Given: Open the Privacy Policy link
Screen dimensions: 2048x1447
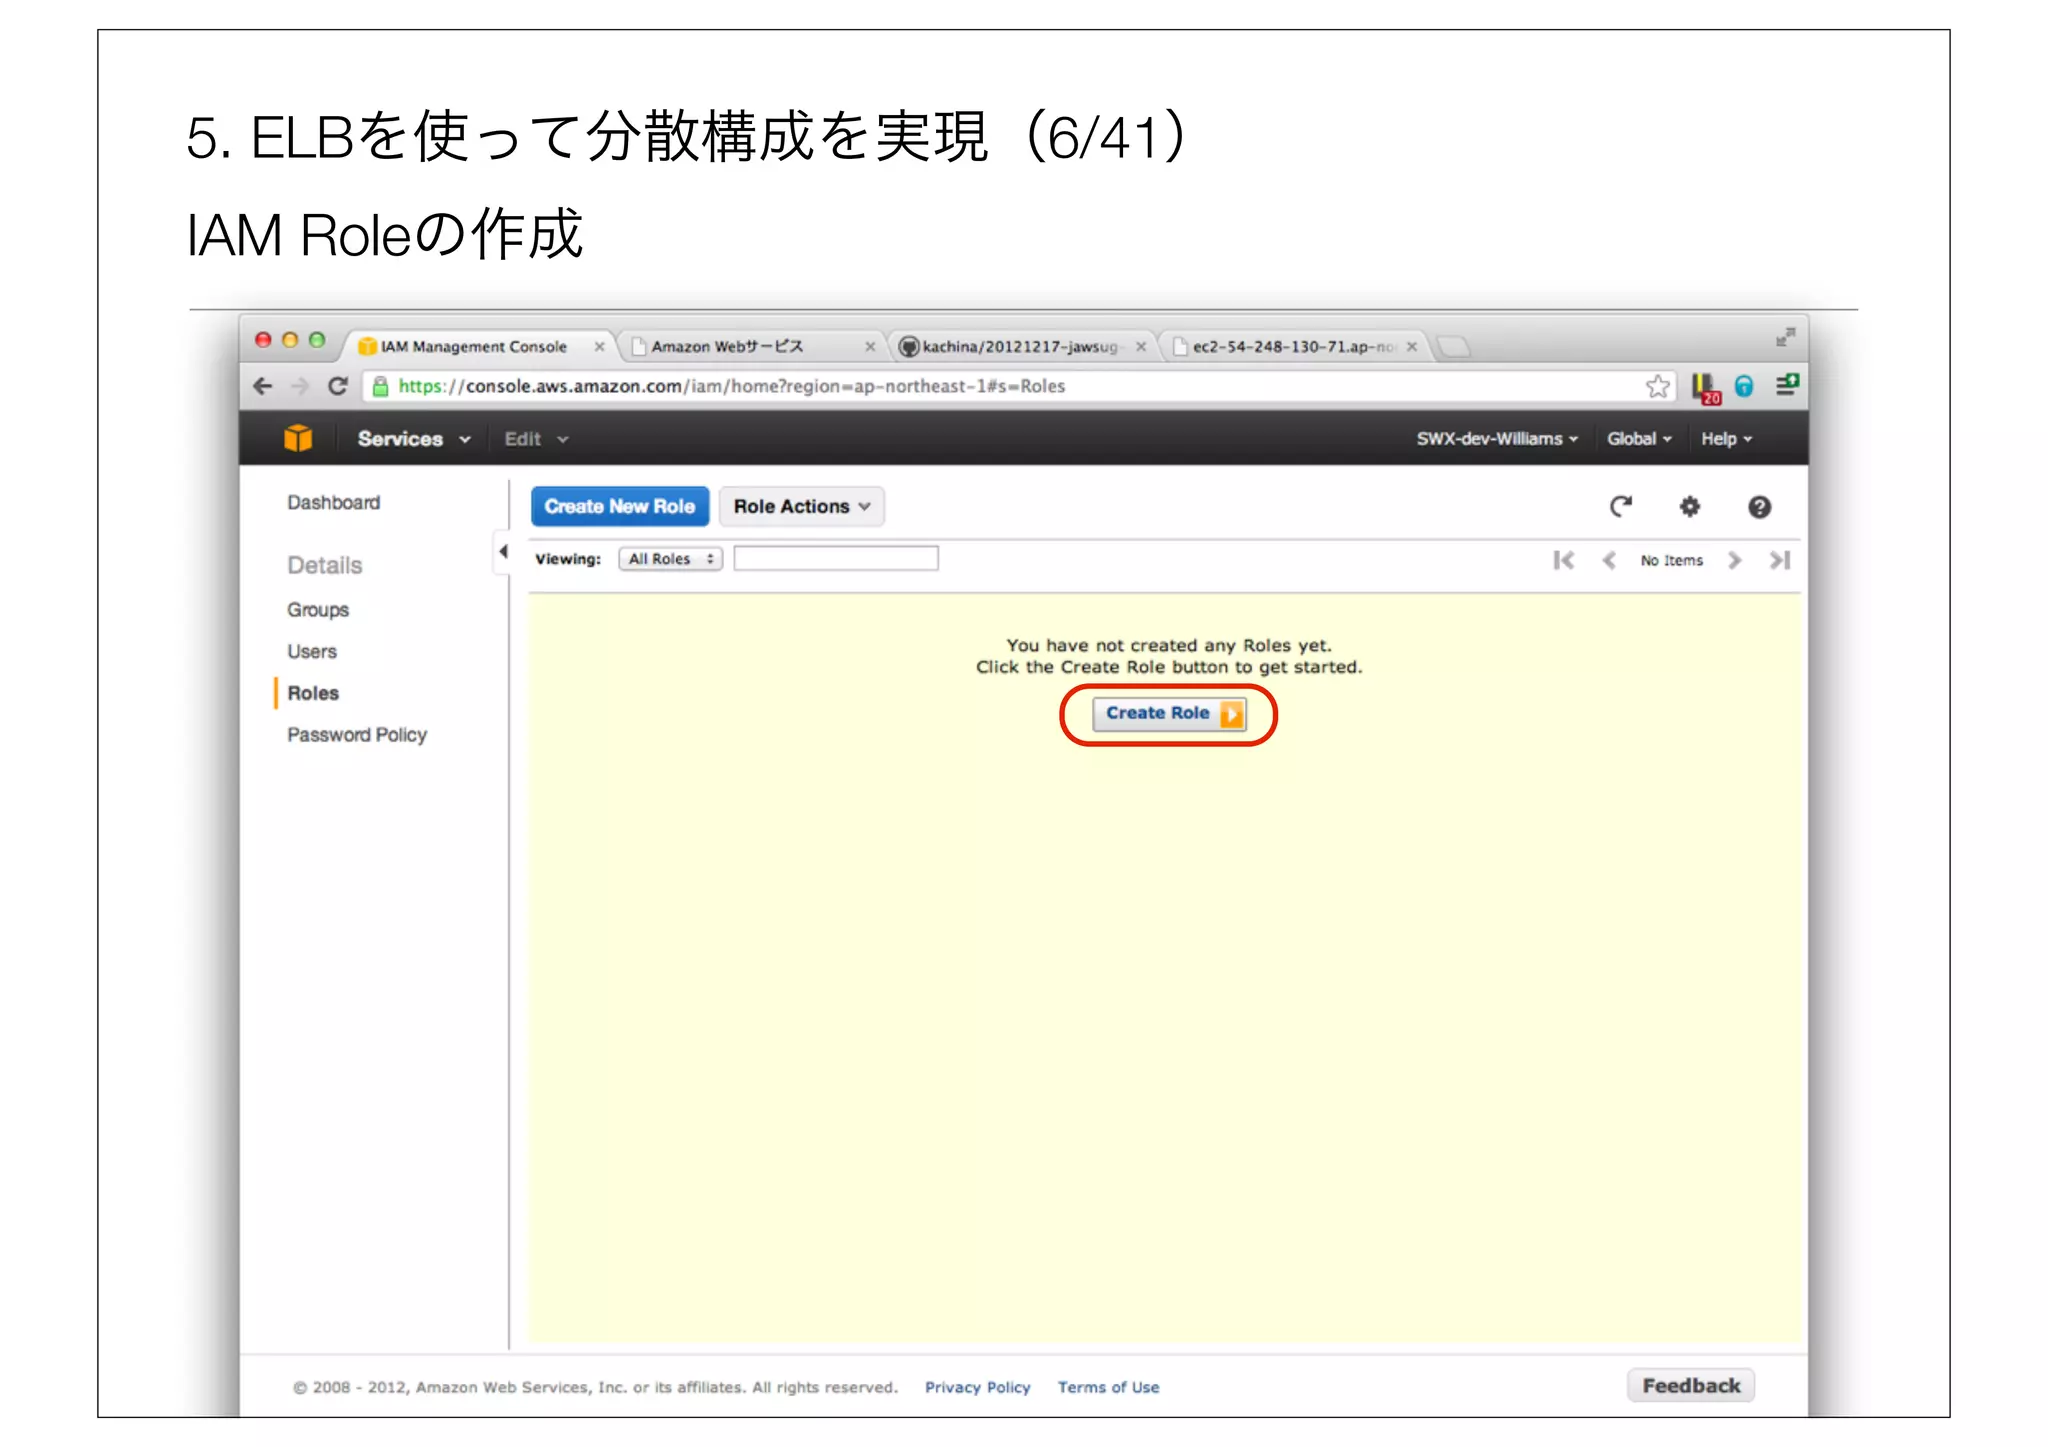Looking at the screenshot, I should (977, 1388).
